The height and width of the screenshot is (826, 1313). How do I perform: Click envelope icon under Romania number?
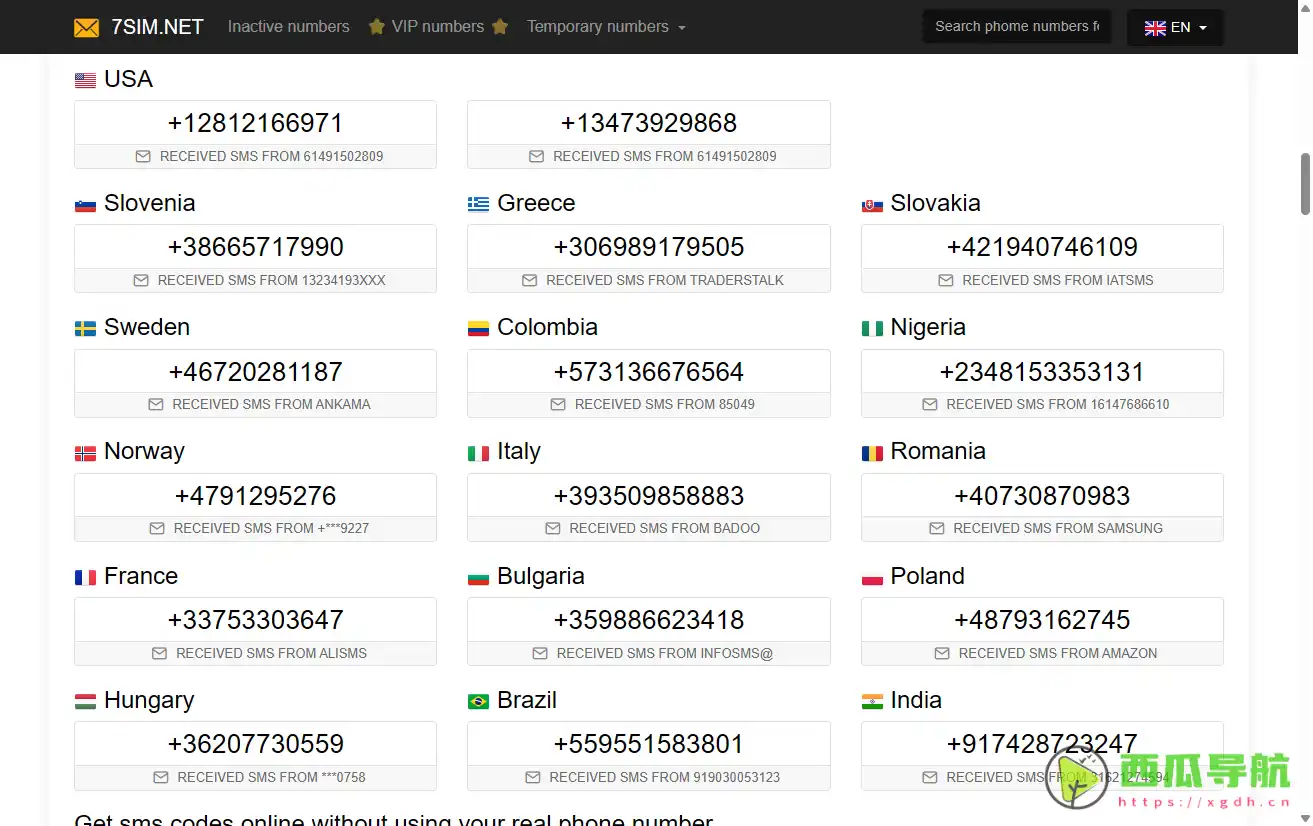[937, 528]
